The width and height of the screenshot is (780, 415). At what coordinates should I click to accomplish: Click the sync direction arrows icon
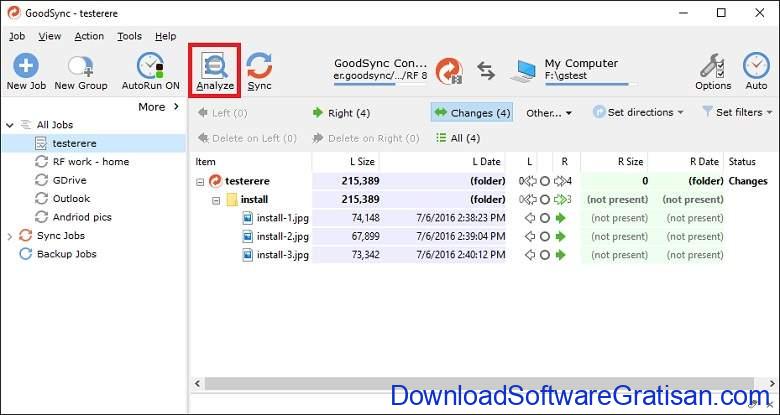click(x=486, y=70)
